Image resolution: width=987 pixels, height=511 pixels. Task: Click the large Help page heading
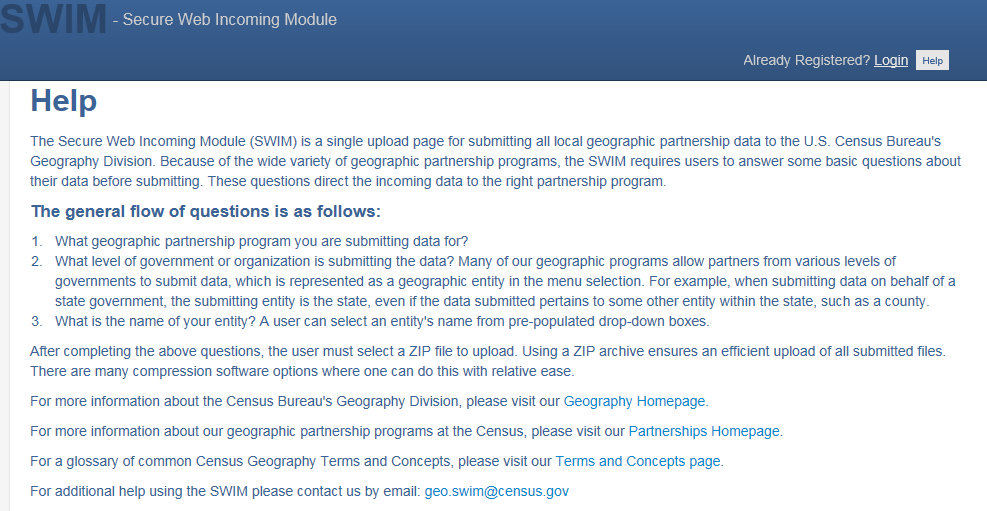coord(64,101)
